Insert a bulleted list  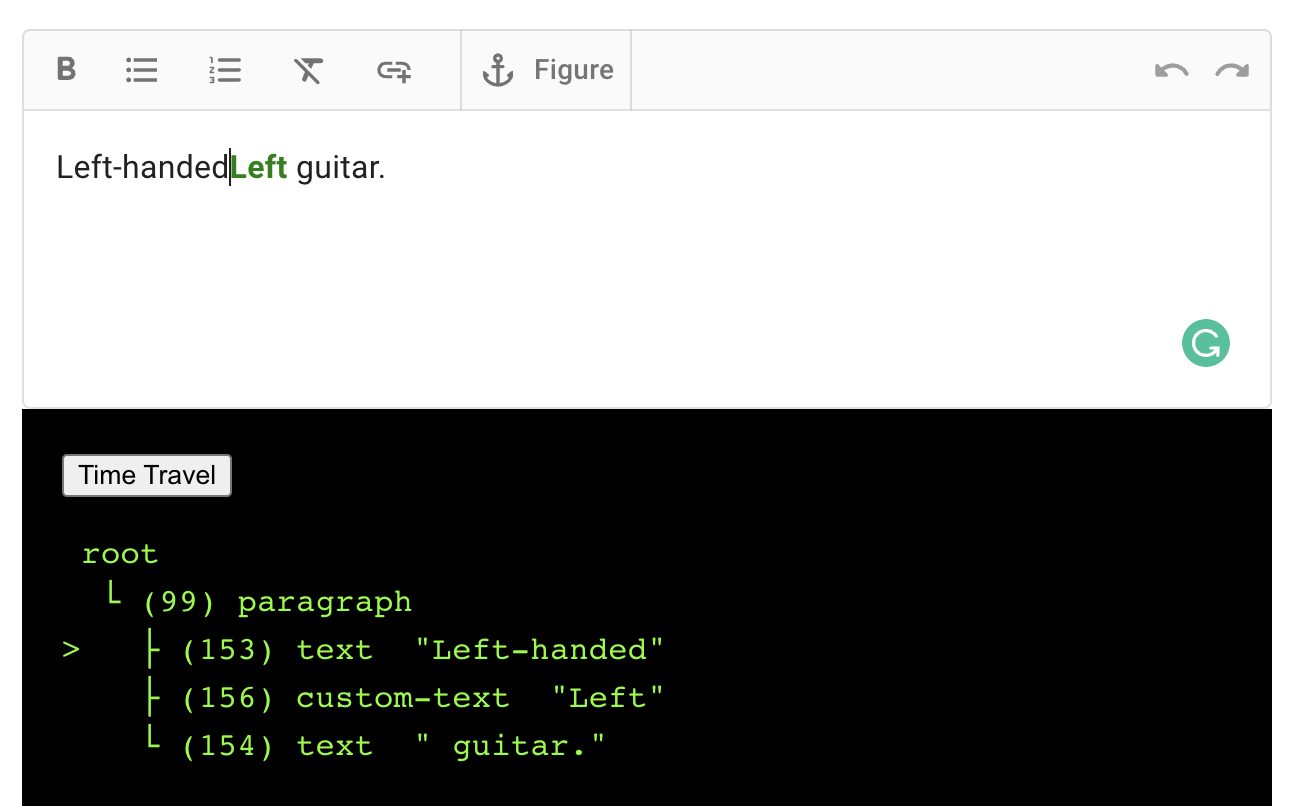[x=142, y=70]
